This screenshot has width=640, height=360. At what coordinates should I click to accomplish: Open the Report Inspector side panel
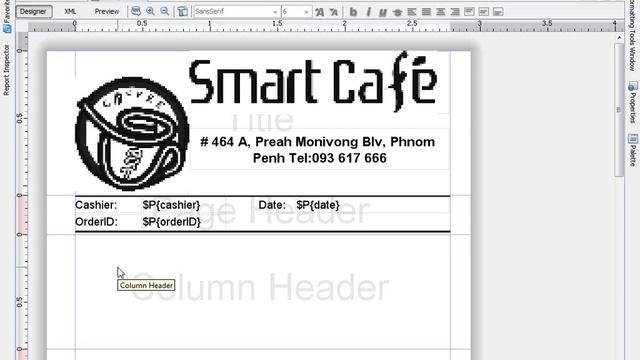[6, 70]
